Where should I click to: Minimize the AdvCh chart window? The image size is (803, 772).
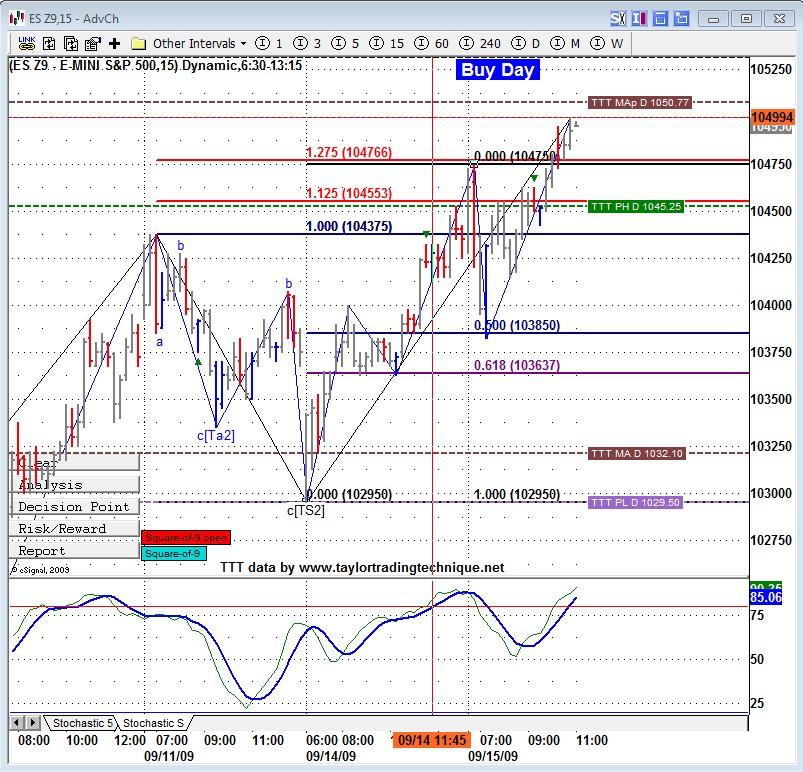coord(714,19)
